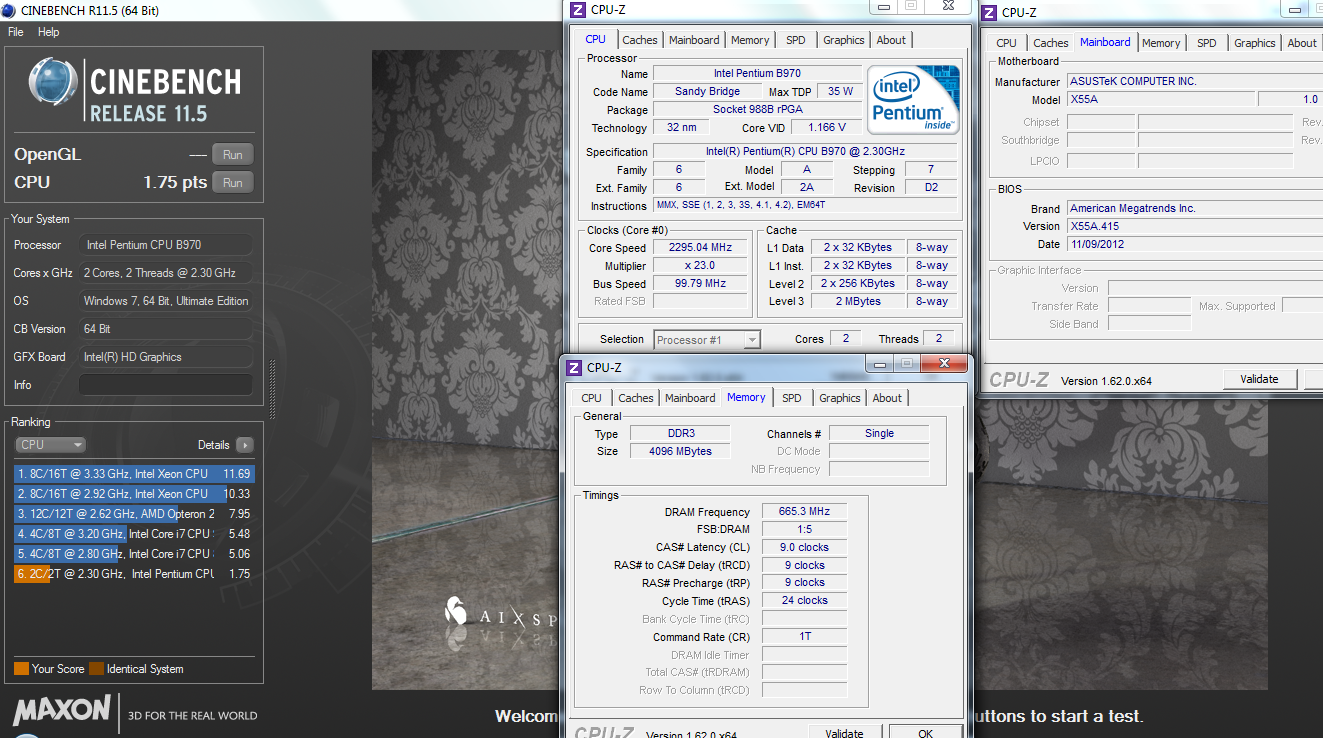The width and height of the screenshot is (1323, 738).
Task: Open About tab in top CPU-Z window
Action: pos(891,40)
